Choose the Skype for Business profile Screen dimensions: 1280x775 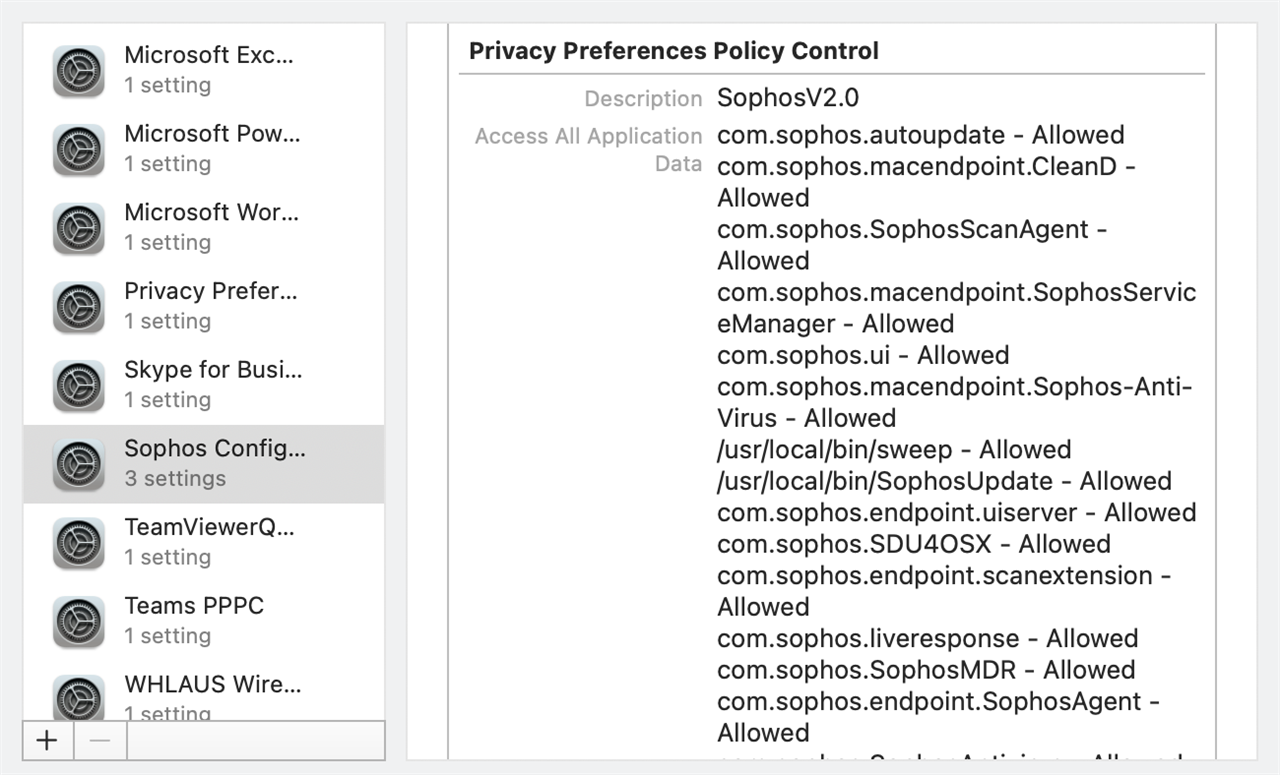(204, 385)
